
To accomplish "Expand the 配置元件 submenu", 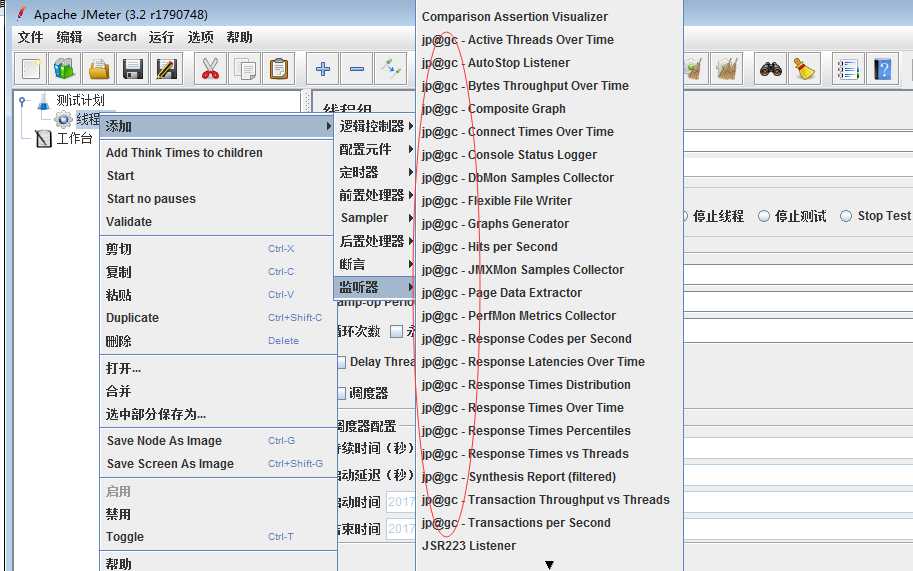I will (376, 149).
